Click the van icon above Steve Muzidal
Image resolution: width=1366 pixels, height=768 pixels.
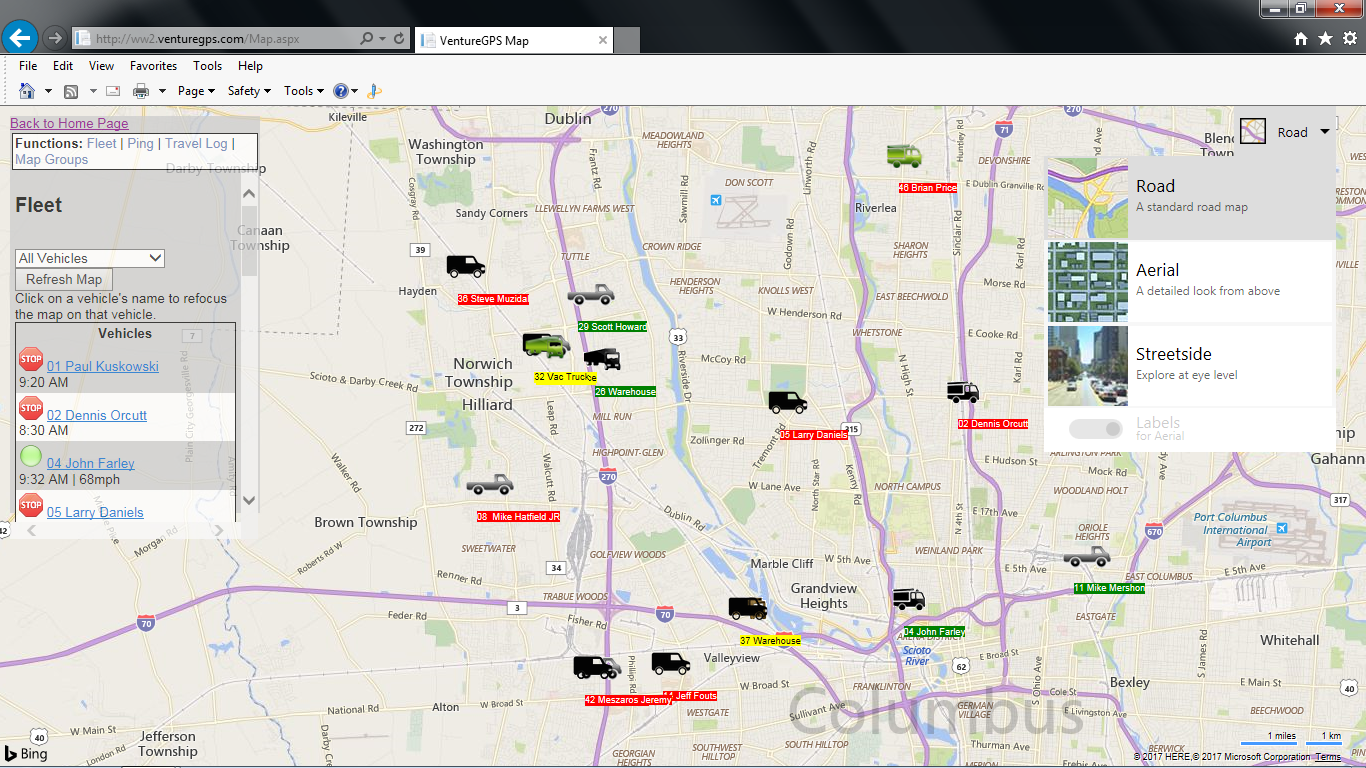(465, 266)
